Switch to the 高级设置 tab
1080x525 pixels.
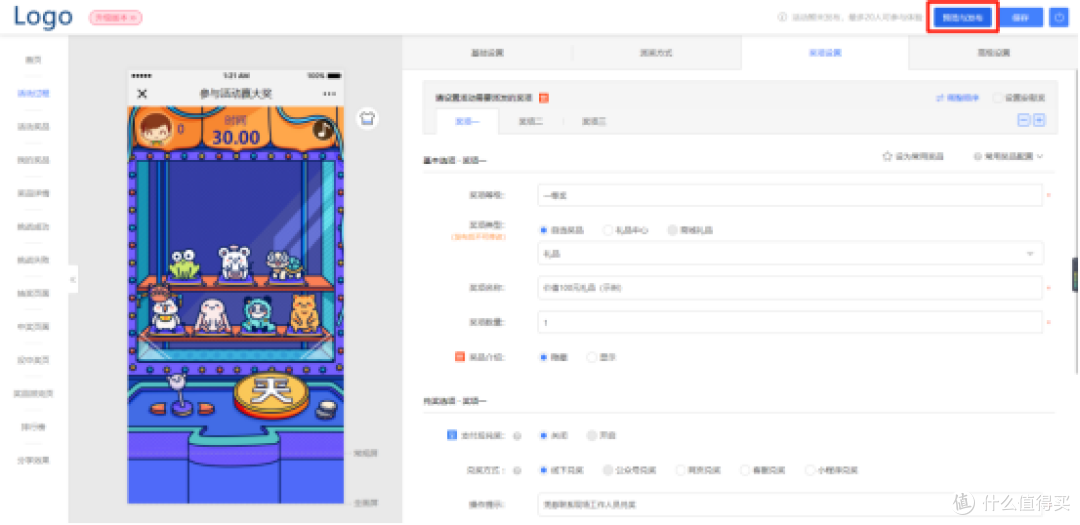pyautogui.click(x=993, y=53)
